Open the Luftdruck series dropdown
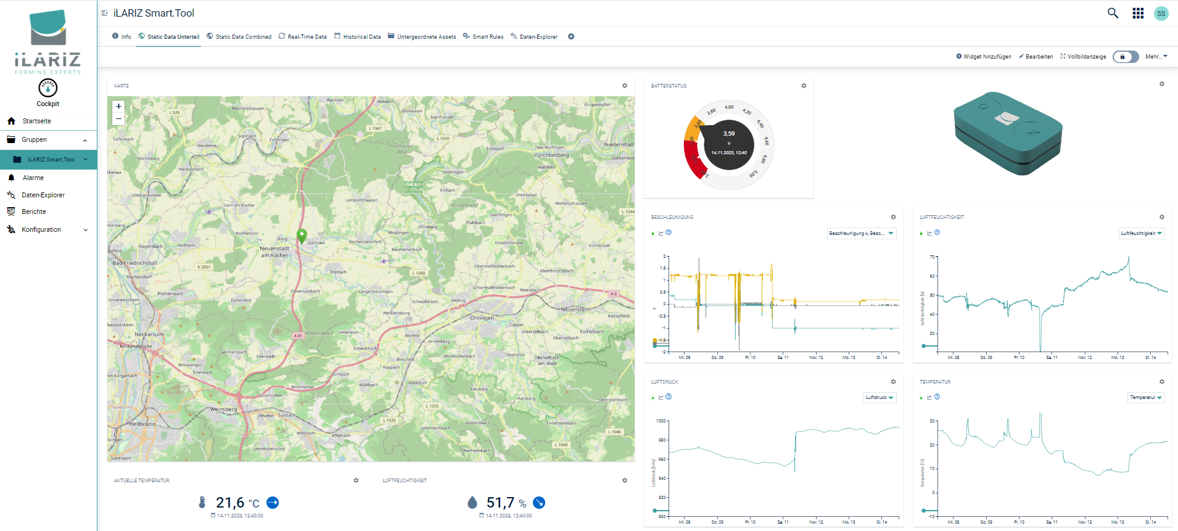1178x531 pixels. (880, 397)
